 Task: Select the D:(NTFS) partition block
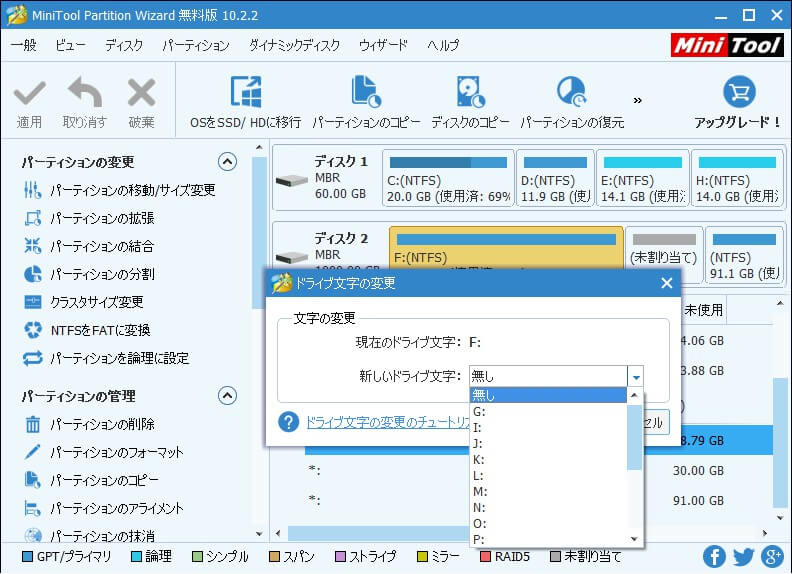[555, 178]
